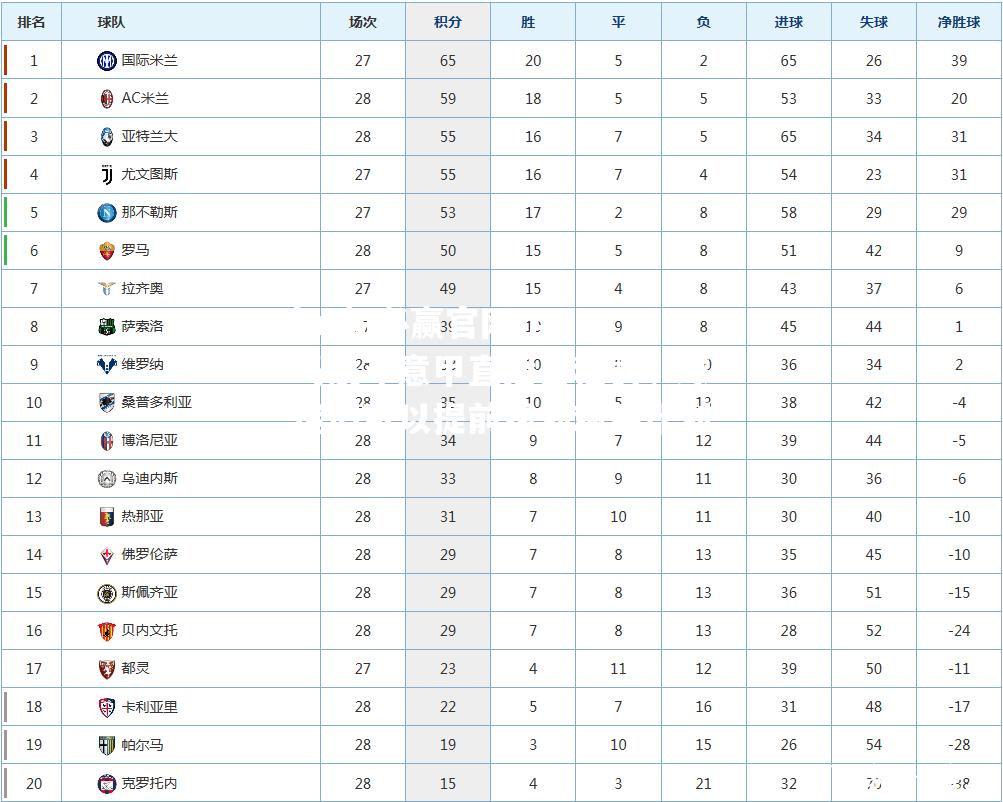Screen dimensions: 1003x802
Task: Open the 克罗托内 team name link
Action: (150, 783)
